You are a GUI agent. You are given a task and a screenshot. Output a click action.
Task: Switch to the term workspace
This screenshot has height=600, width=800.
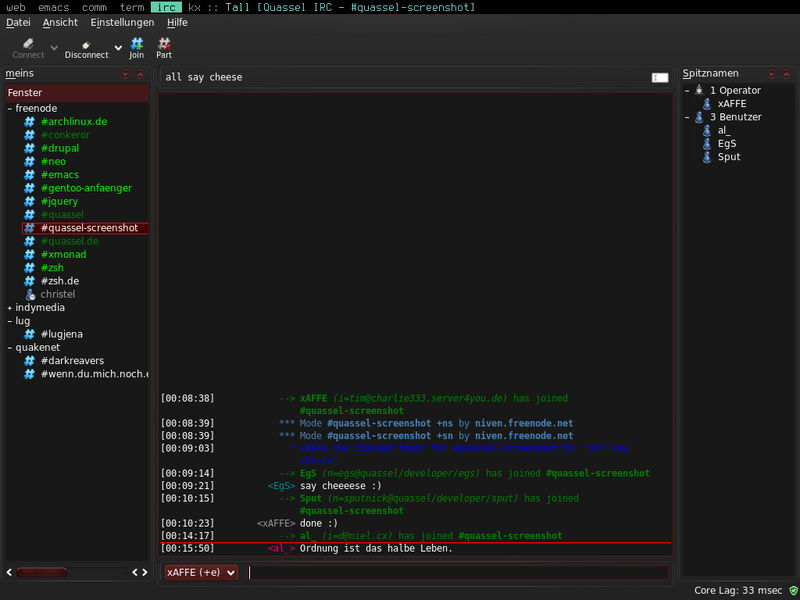(x=132, y=7)
